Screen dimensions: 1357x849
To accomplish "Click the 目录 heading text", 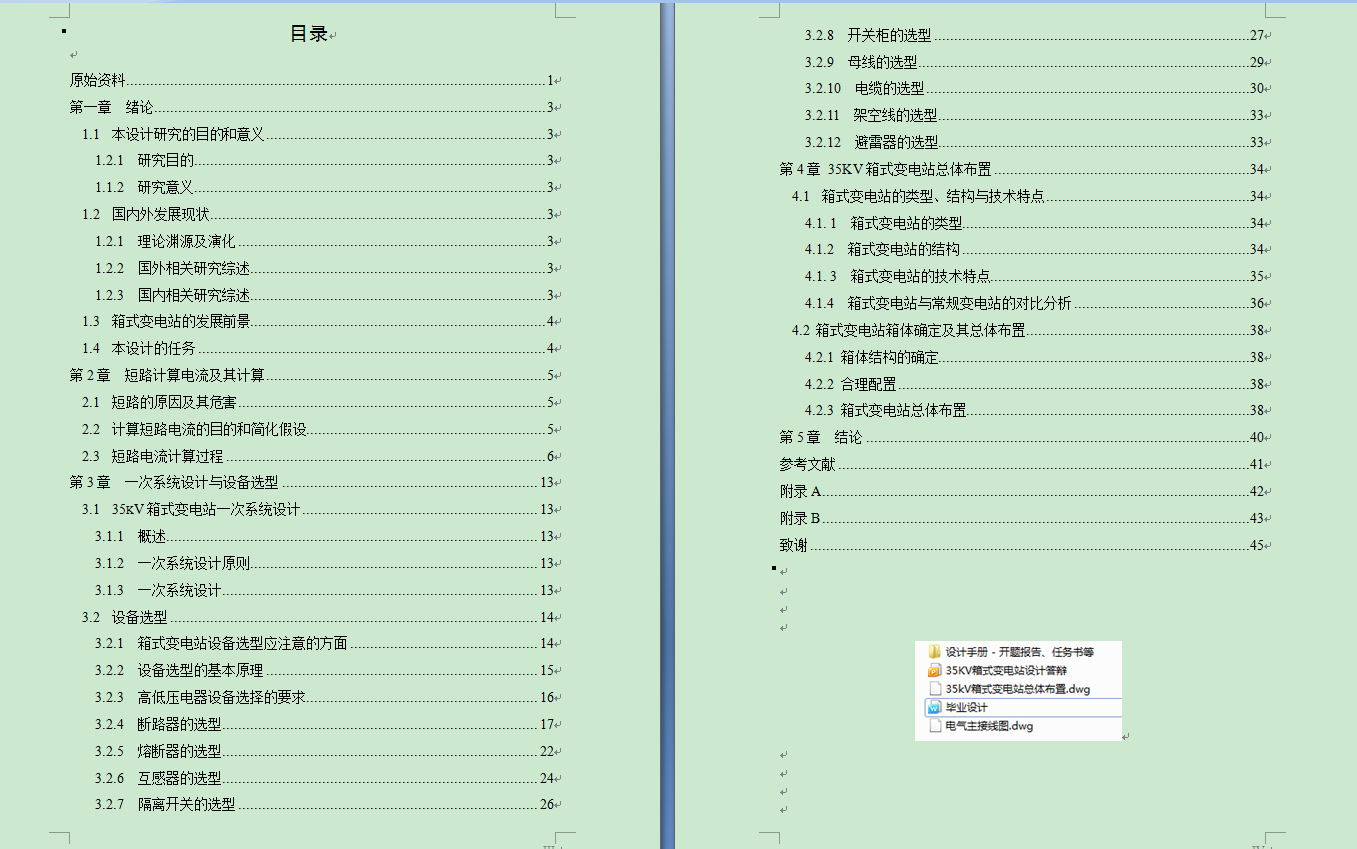I will tap(308, 32).
